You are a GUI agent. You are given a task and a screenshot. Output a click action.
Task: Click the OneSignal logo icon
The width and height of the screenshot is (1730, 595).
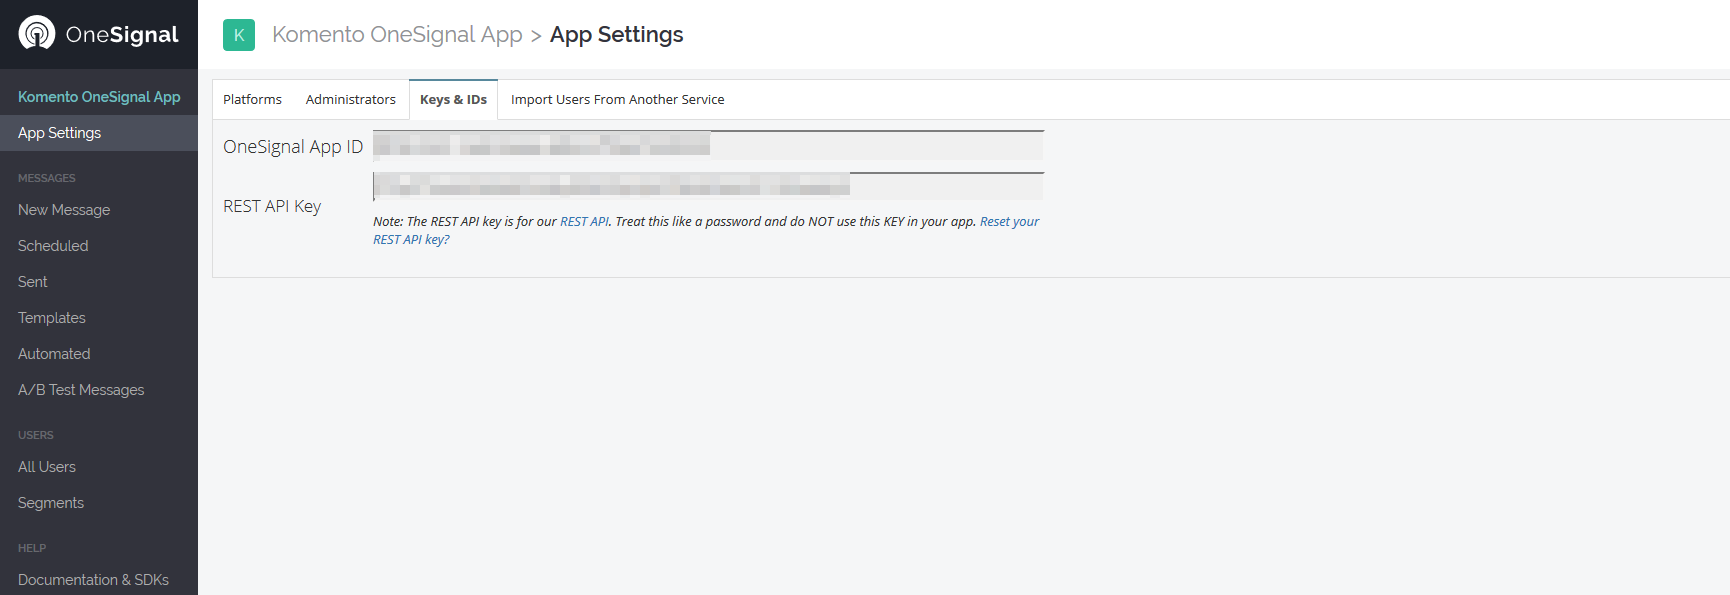[37, 33]
